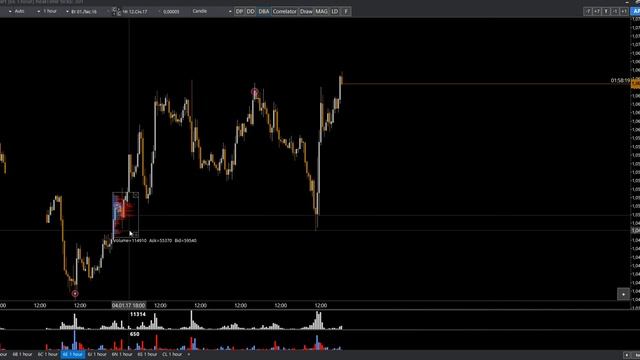Click the bottom corner handle of profile box
The image size is (640, 360).
pos(136,234)
